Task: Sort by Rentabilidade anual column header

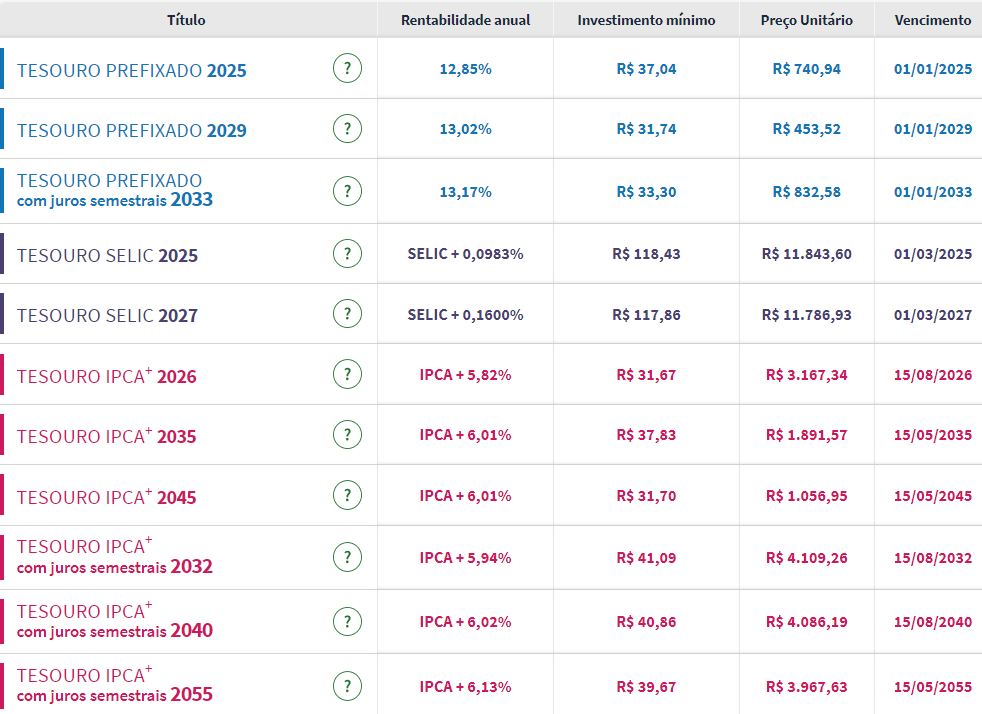Action: (465, 20)
